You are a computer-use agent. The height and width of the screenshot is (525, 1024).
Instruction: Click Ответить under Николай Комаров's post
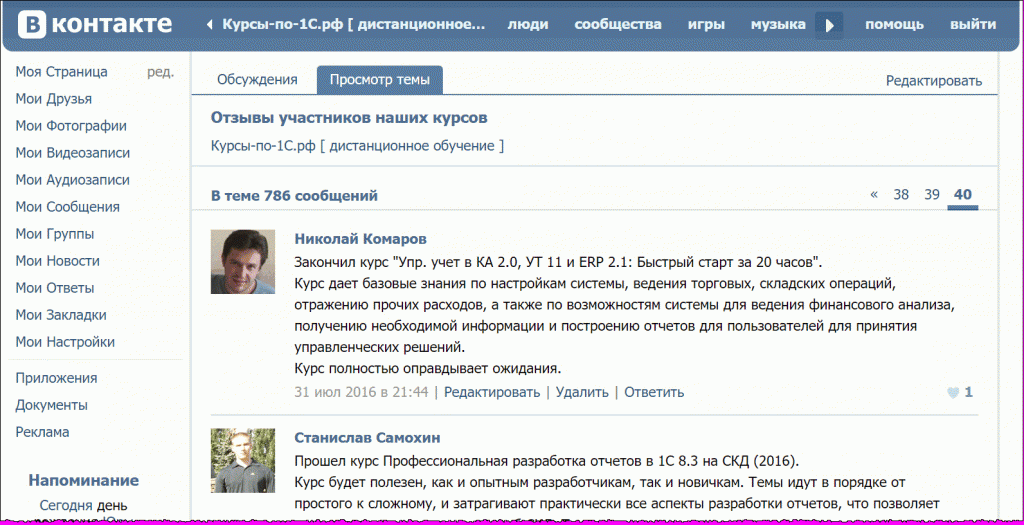click(x=654, y=392)
